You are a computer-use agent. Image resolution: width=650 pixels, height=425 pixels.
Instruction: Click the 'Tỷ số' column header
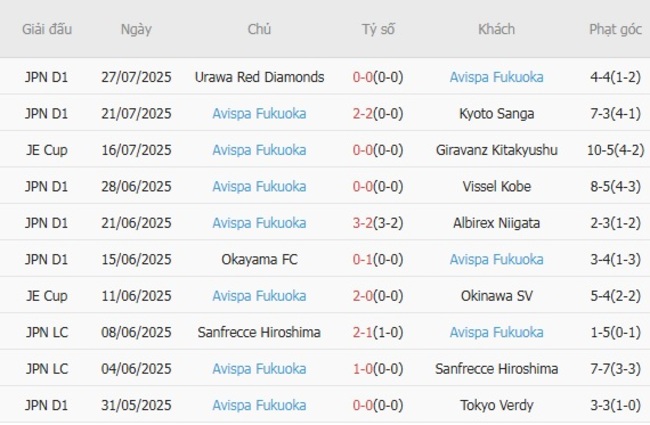click(378, 29)
